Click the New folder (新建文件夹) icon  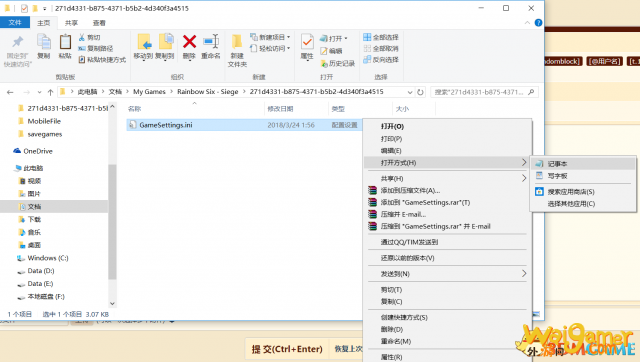pos(237,42)
